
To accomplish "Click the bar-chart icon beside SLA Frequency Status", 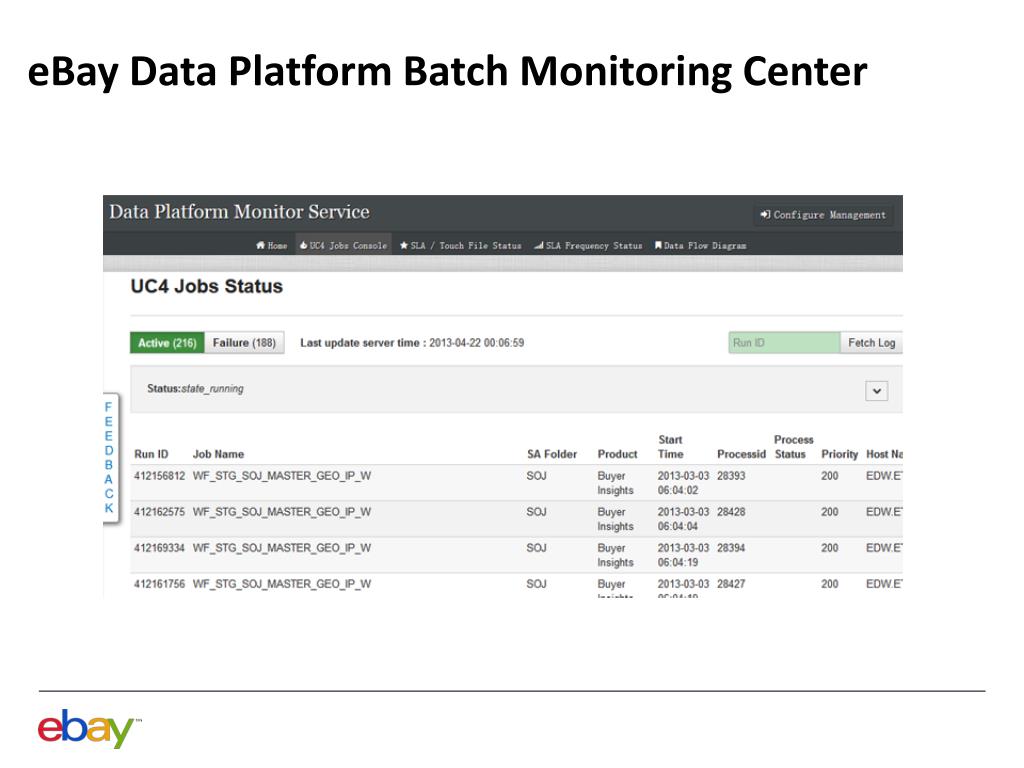I will point(538,246).
